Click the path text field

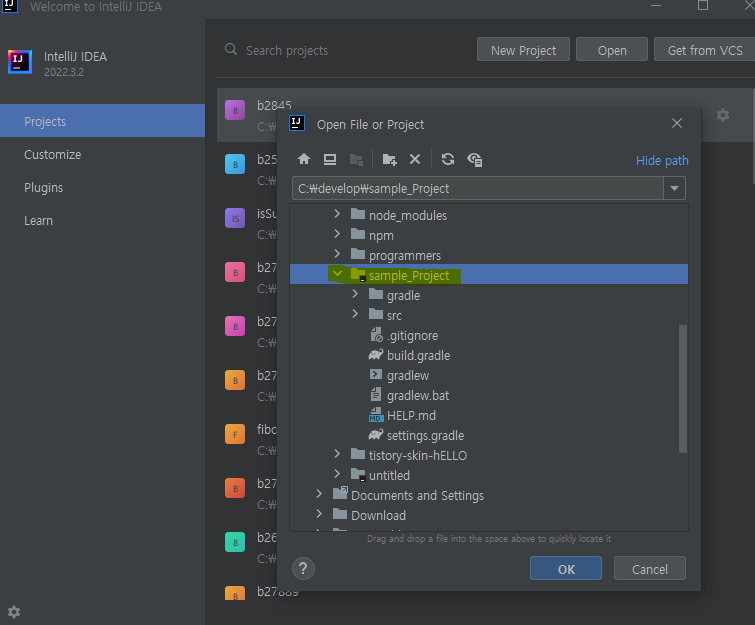point(478,188)
